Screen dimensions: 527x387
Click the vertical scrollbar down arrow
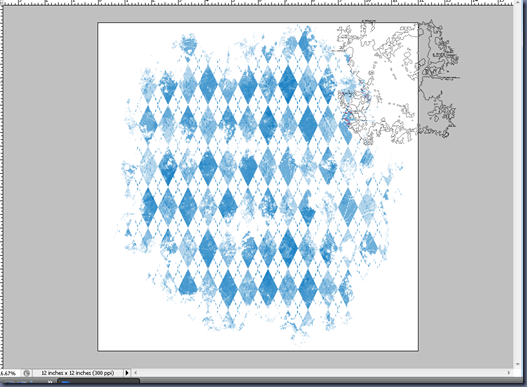[x=518, y=365]
